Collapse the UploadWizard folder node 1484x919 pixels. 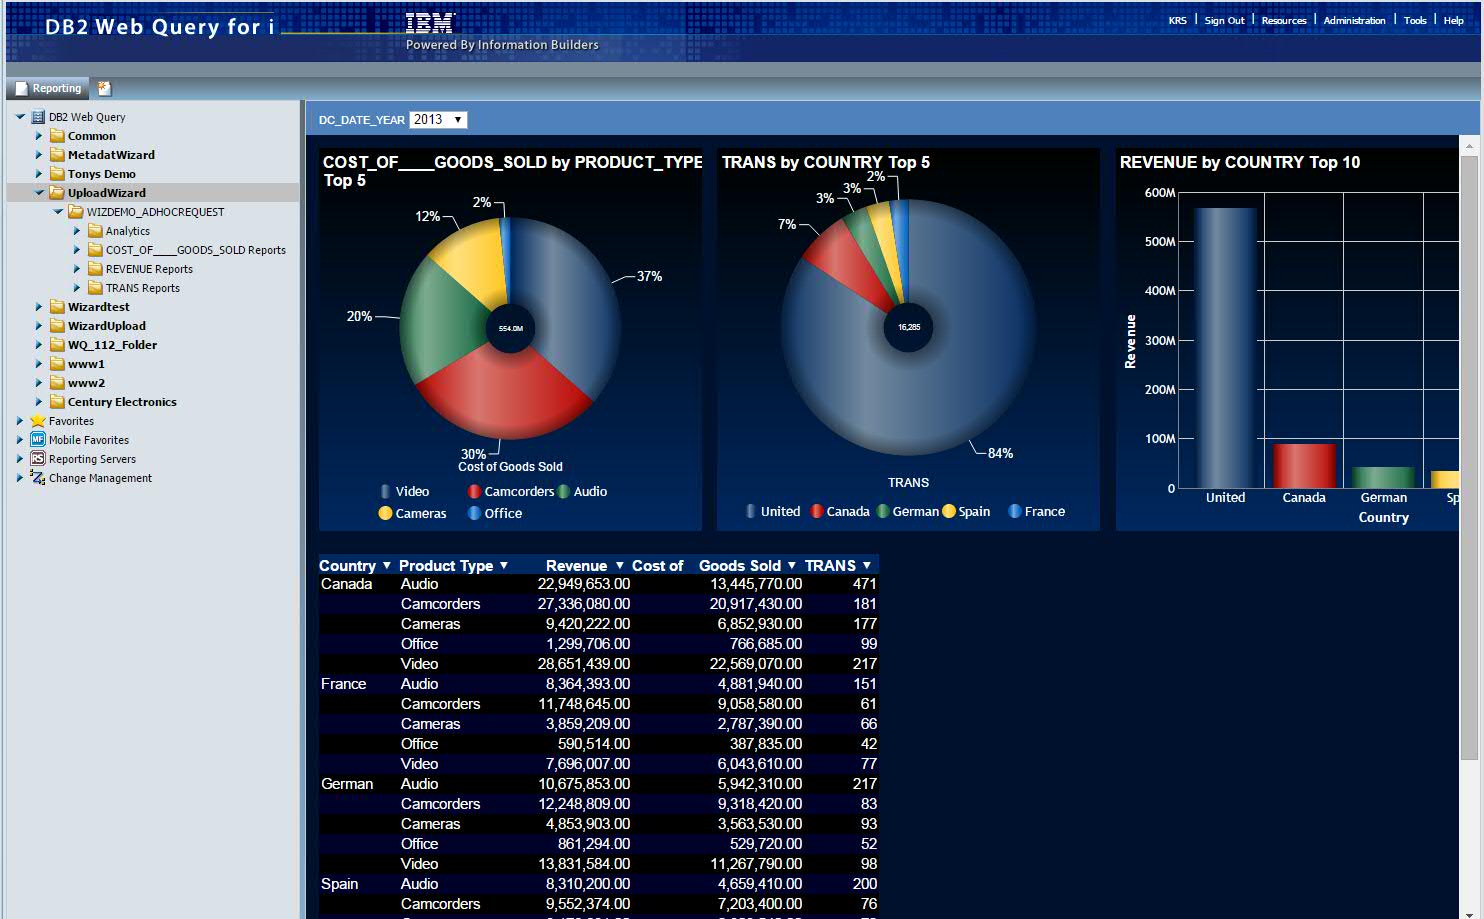point(39,193)
